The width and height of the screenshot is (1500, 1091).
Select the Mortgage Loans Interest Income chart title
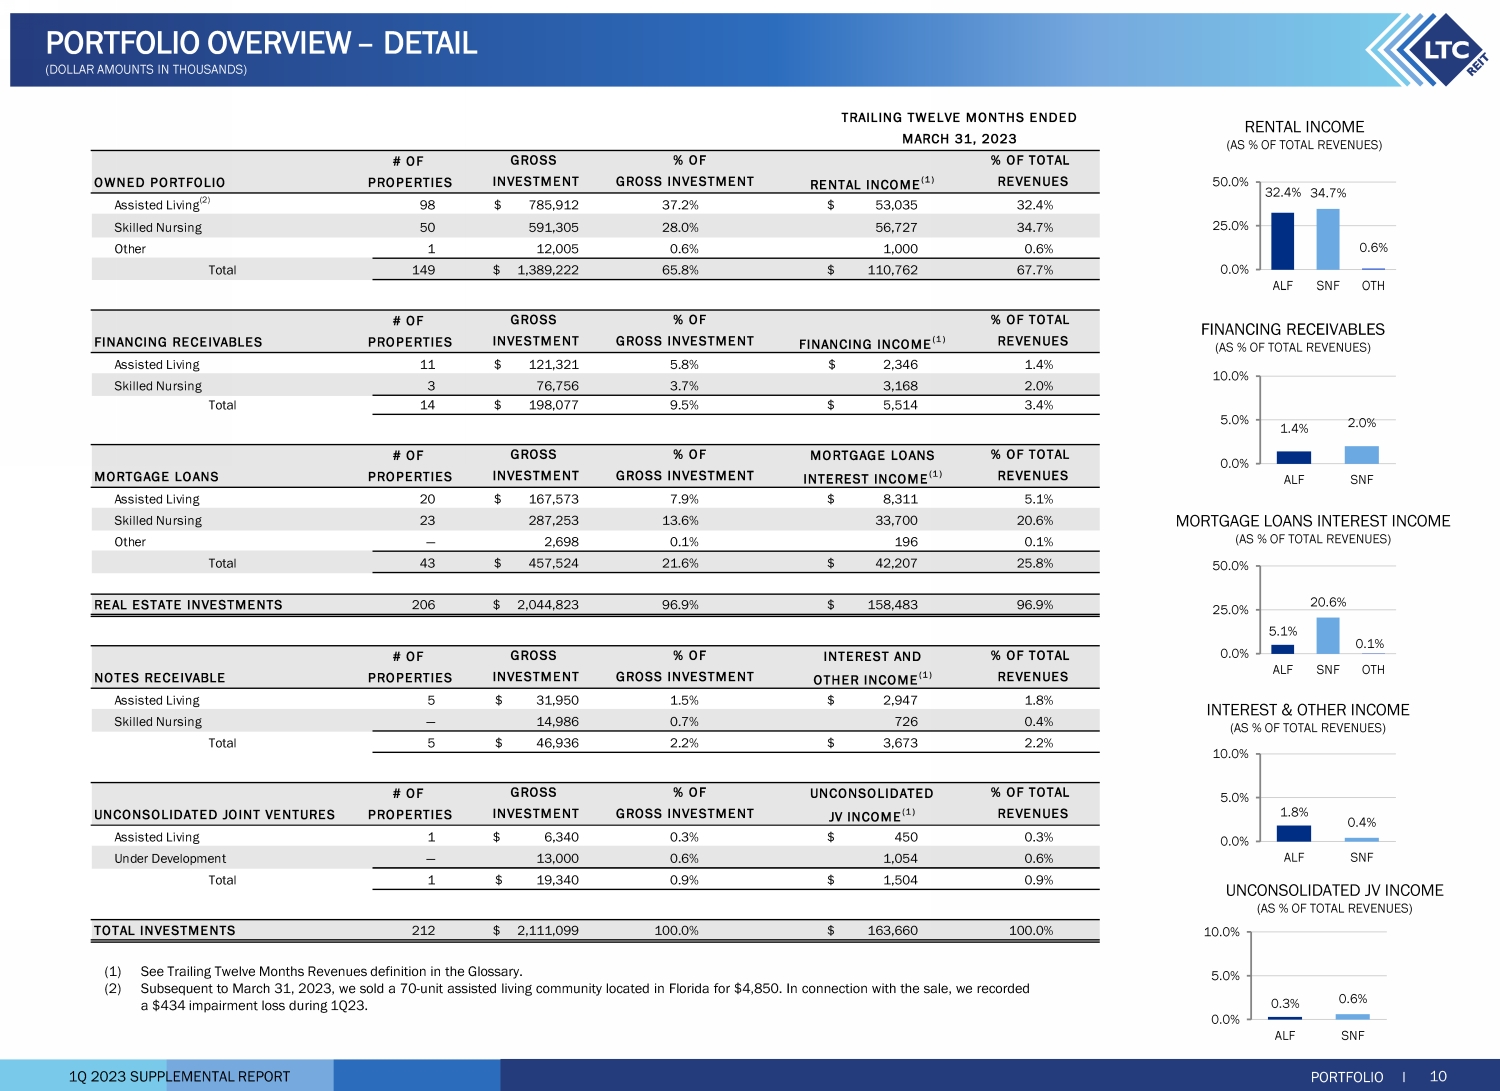tap(1312, 521)
